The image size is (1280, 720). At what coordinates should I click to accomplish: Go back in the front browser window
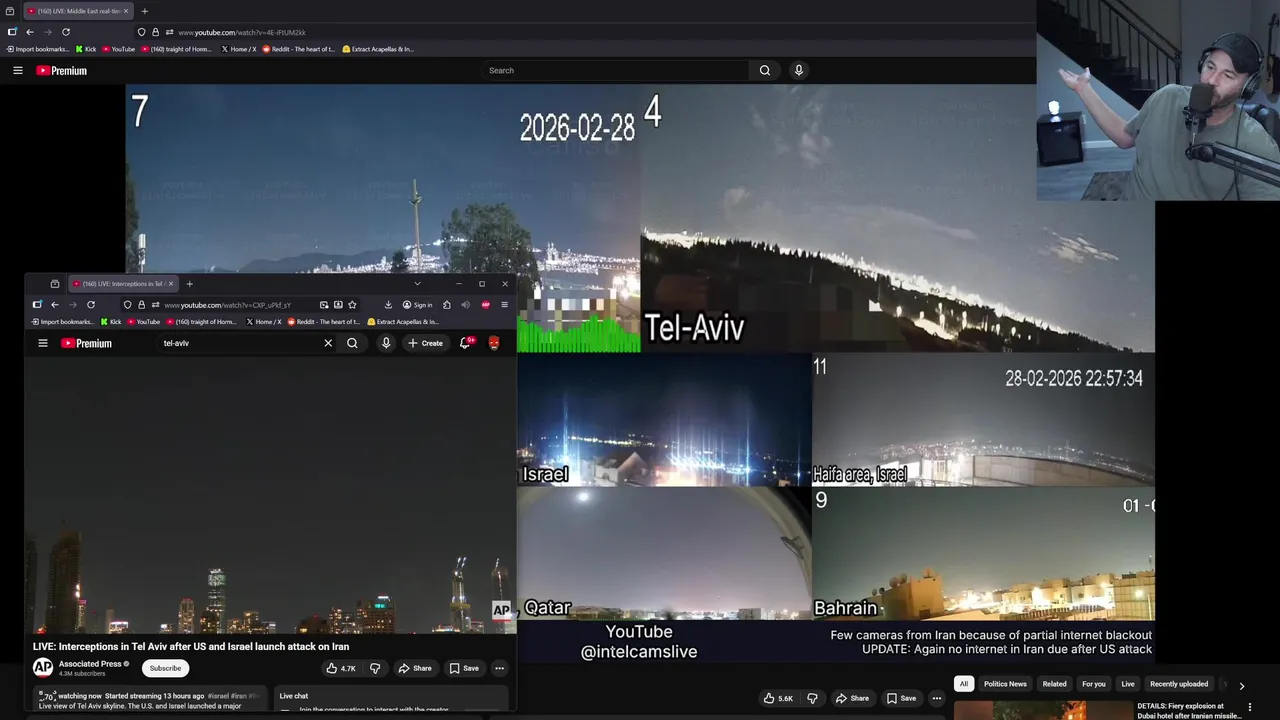click(55, 305)
